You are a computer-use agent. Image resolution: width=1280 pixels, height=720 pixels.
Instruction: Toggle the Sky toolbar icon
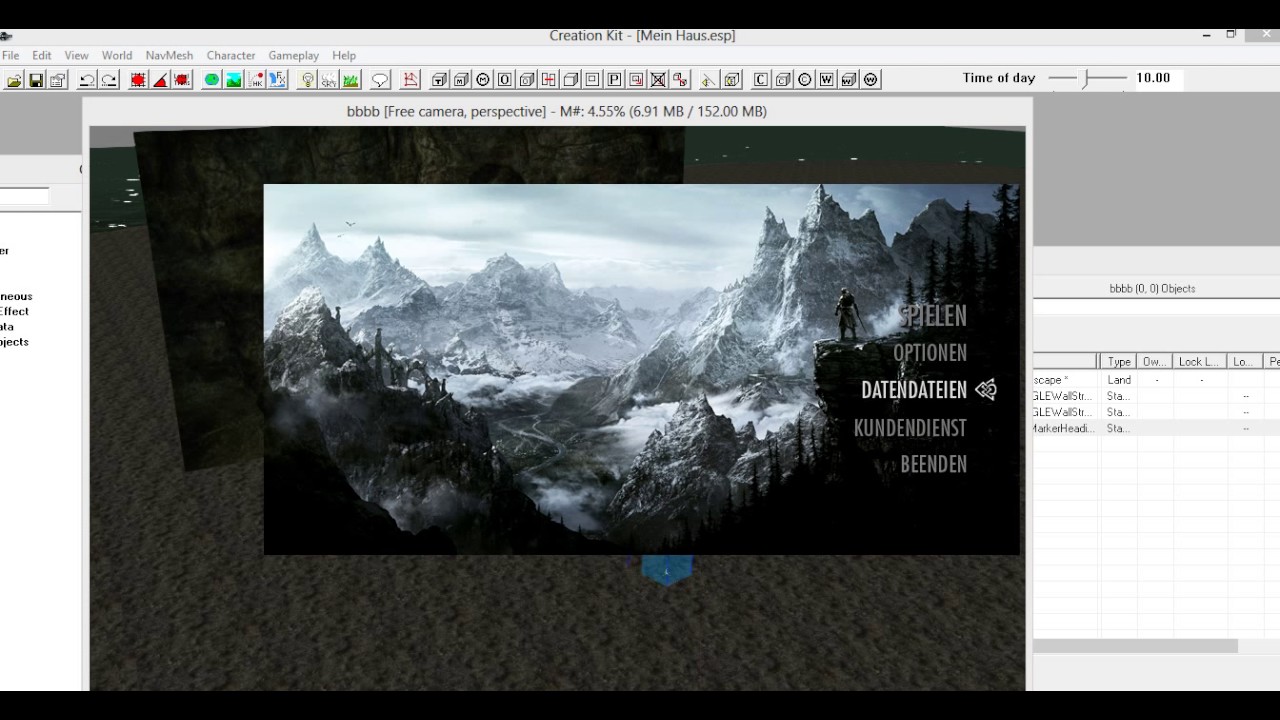329,79
